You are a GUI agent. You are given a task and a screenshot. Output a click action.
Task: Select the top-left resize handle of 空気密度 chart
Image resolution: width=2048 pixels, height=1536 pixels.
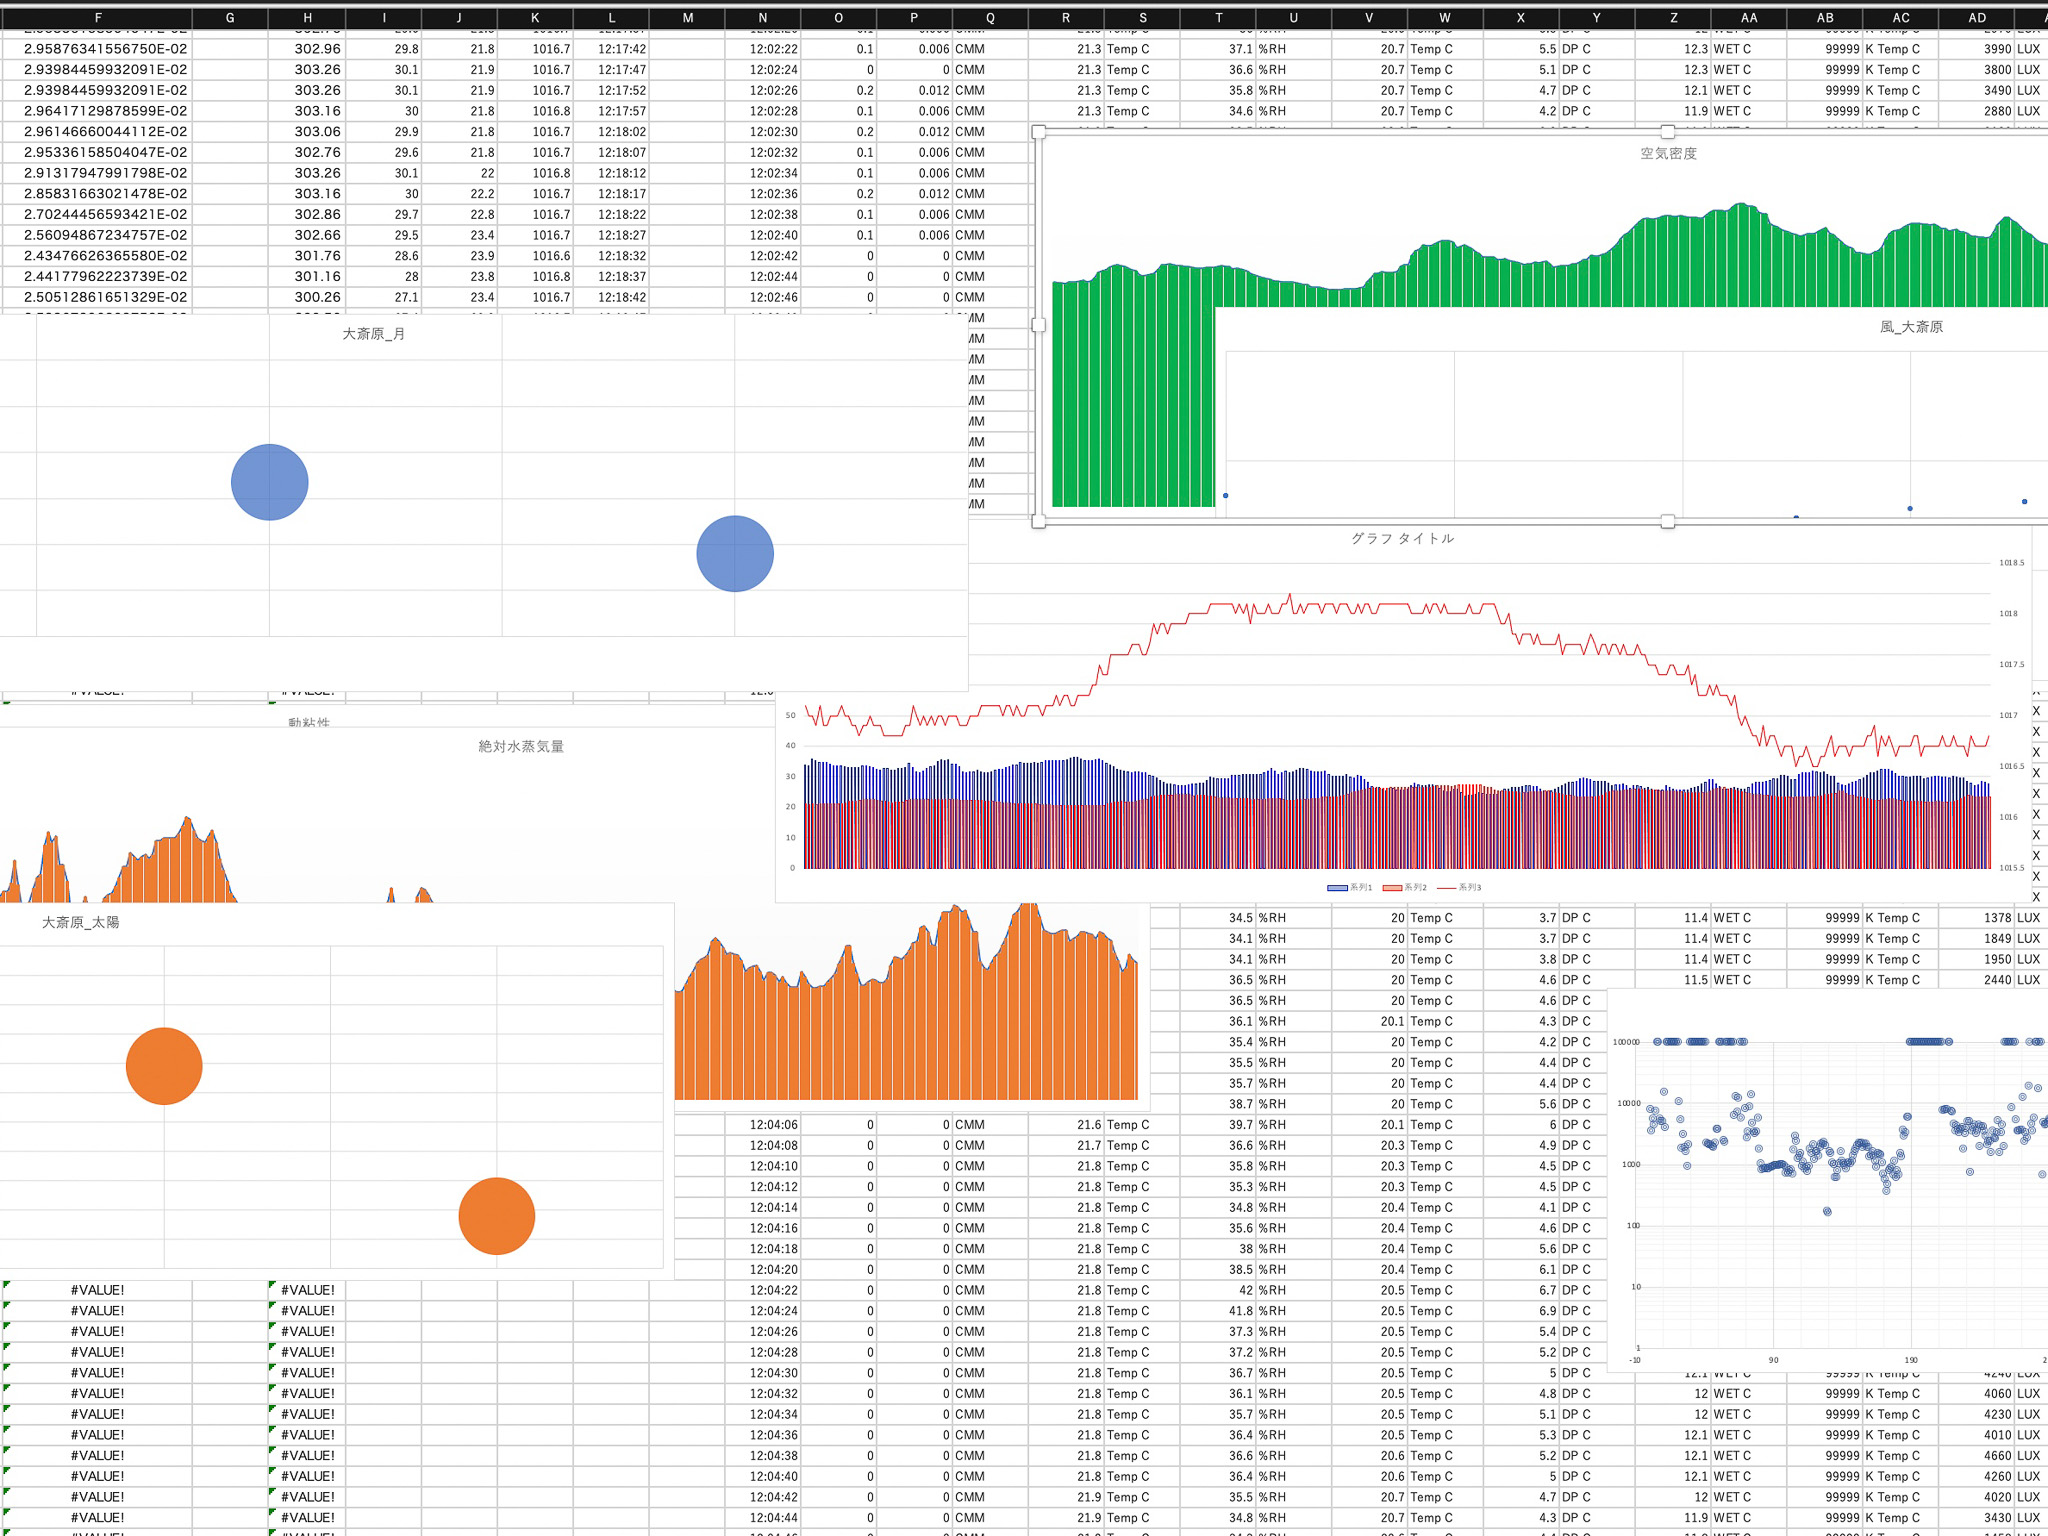click(x=1039, y=132)
